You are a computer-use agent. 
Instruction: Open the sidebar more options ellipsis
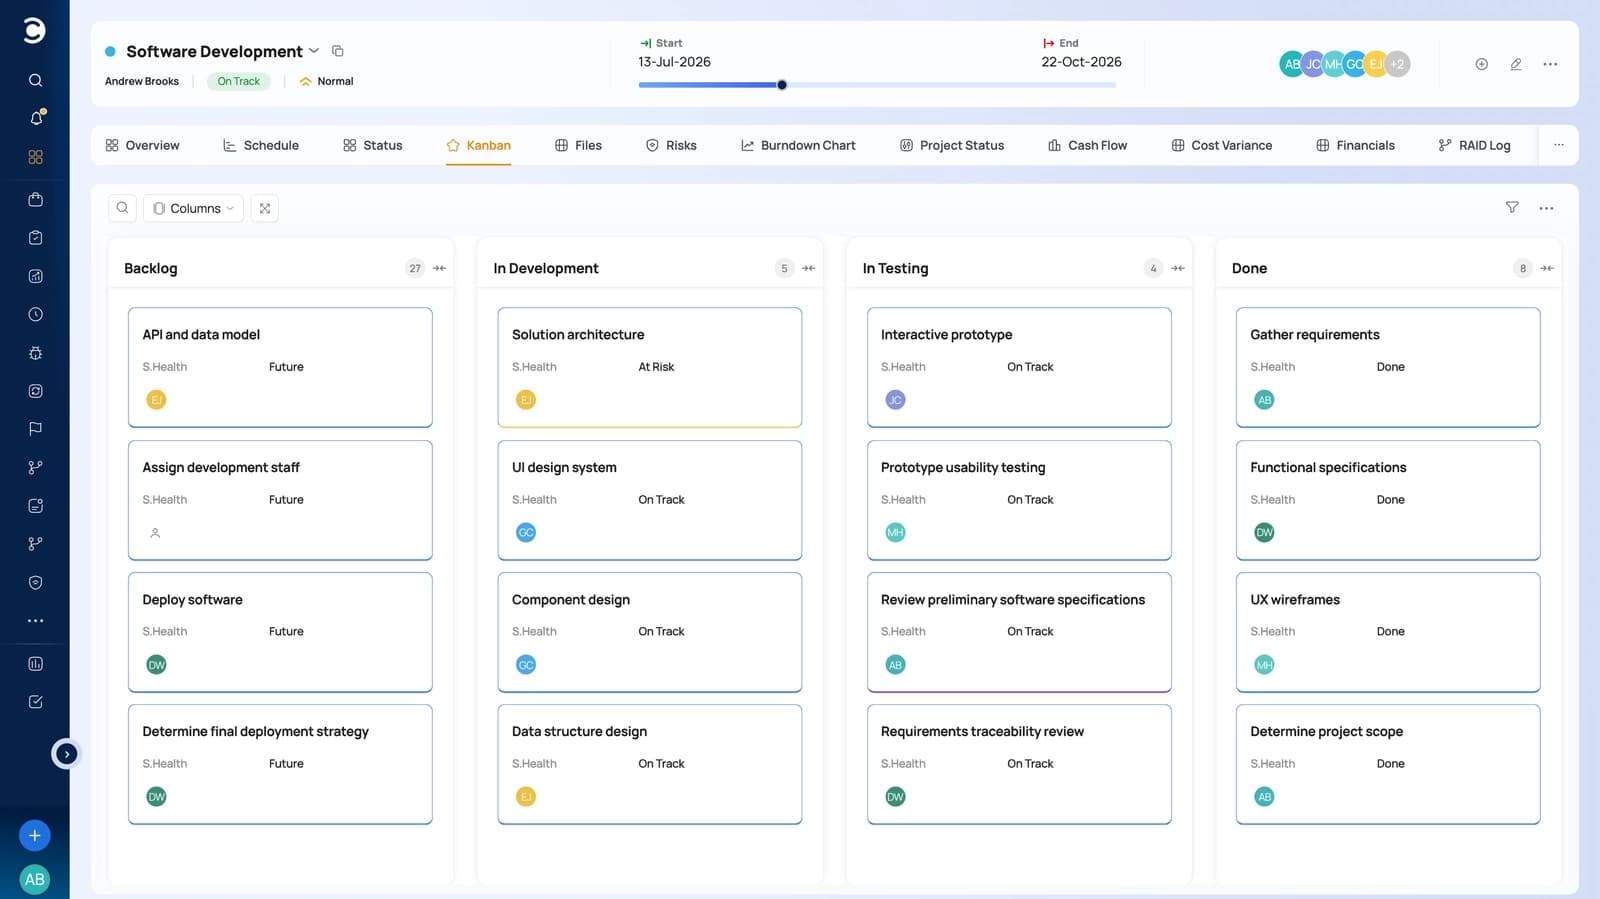pyautogui.click(x=35, y=621)
